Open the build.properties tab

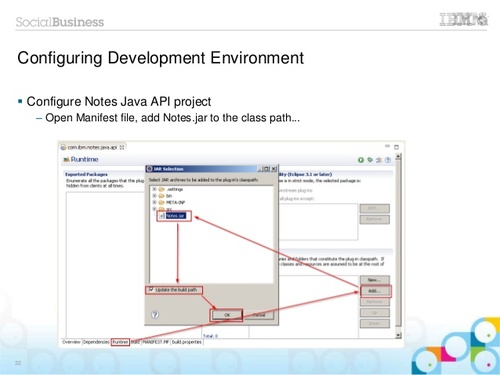coord(187,342)
